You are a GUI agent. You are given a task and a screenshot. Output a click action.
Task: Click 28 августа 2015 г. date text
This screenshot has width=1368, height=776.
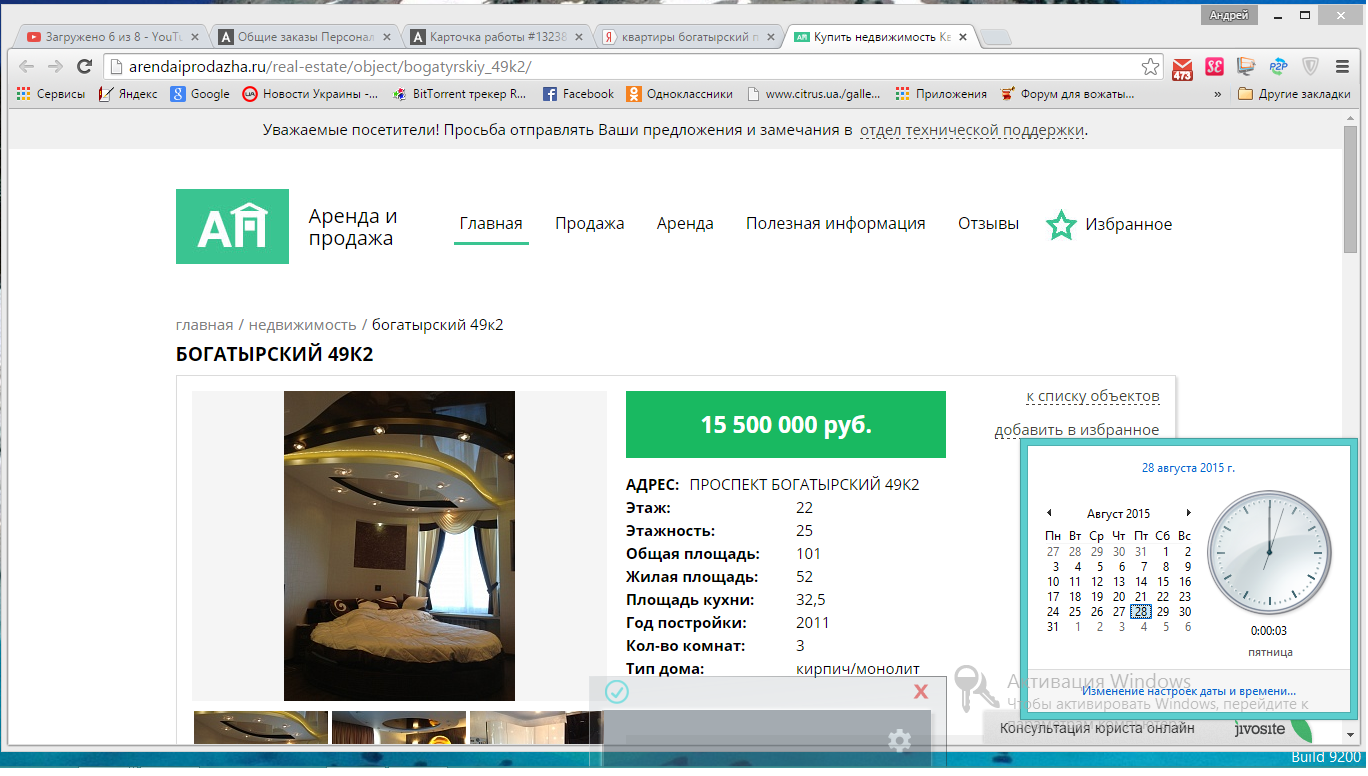click(1188, 468)
